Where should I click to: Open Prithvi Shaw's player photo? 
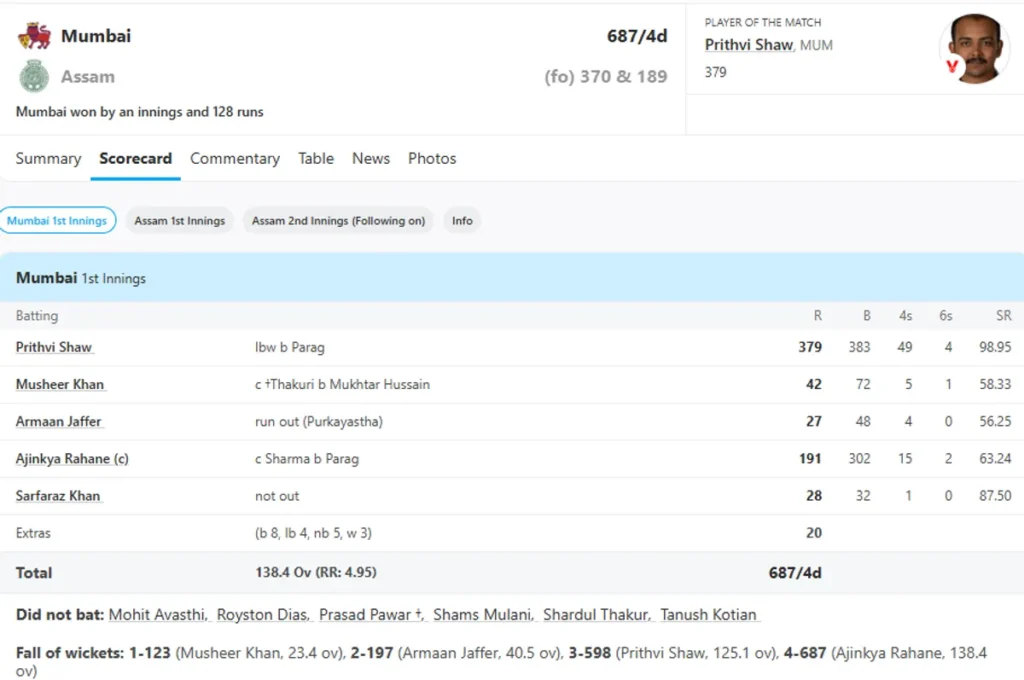[x=974, y=49]
